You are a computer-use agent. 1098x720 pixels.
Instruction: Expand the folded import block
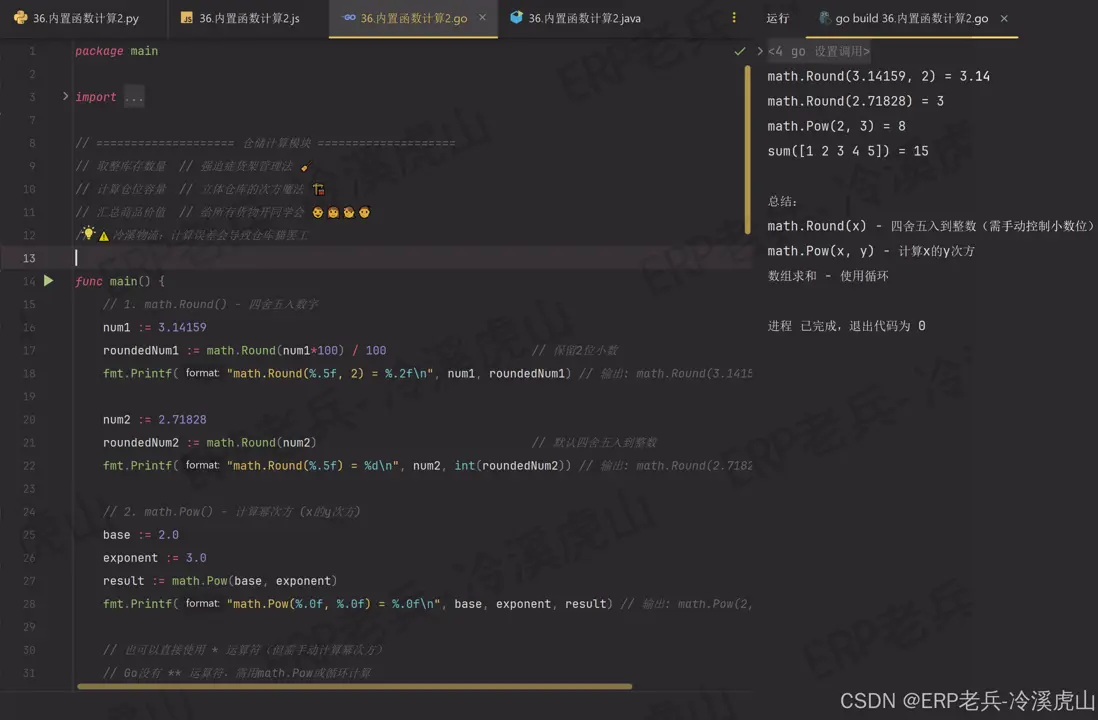[65, 97]
